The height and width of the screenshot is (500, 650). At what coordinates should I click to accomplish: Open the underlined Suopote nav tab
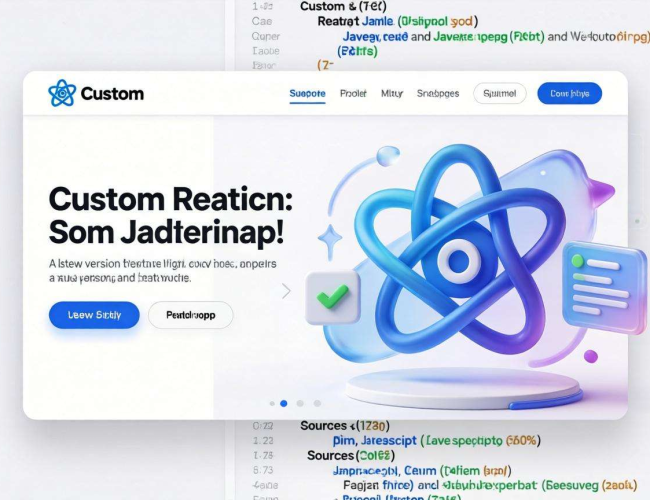click(307, 93)
